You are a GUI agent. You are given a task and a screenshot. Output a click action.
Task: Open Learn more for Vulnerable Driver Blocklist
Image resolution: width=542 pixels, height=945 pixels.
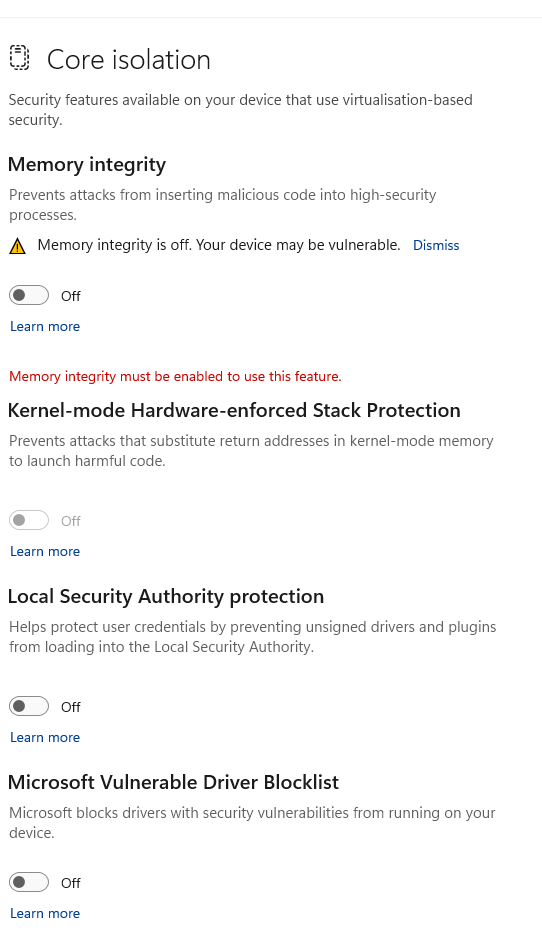pos(45,914)
